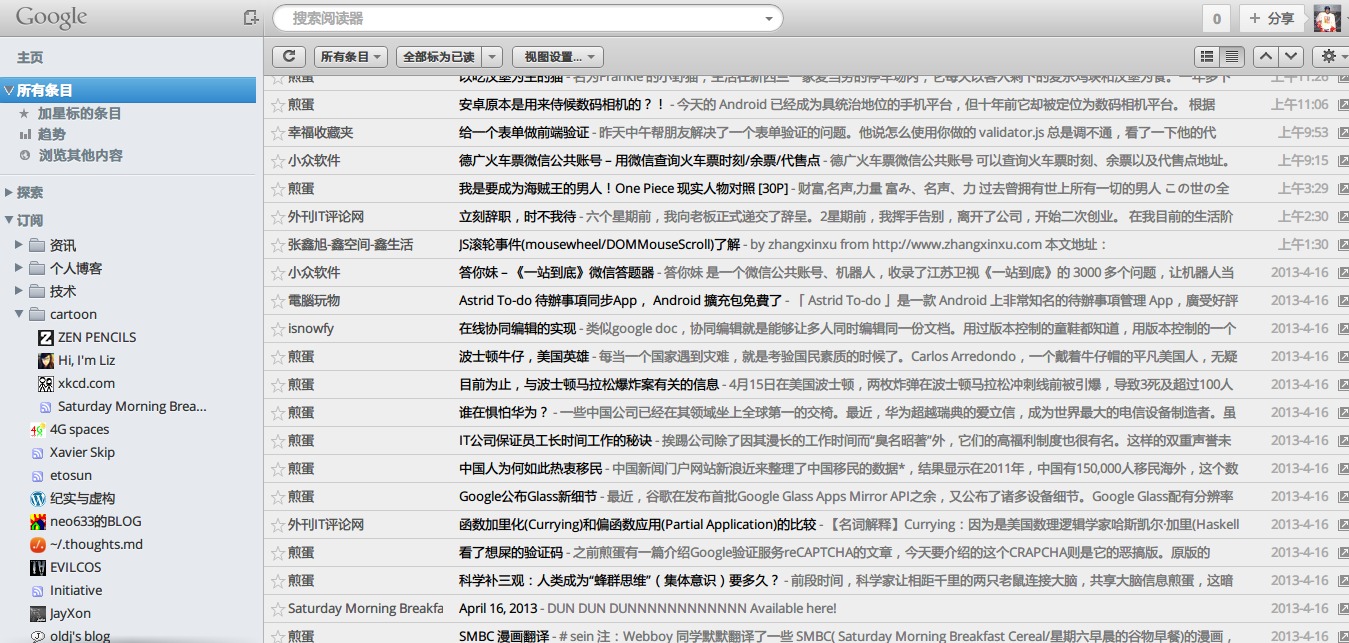Select the 资讯 folder icon
Image resolution: width=1349 pixels, height=643 pixels.
point(37,245)
